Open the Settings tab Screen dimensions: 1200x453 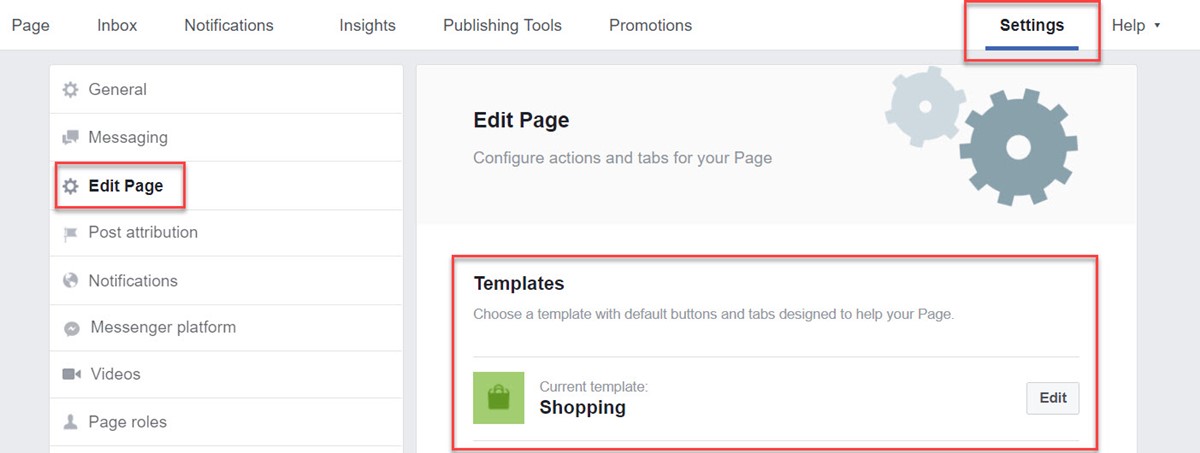pyautogui.click(x=1031, y=26)
